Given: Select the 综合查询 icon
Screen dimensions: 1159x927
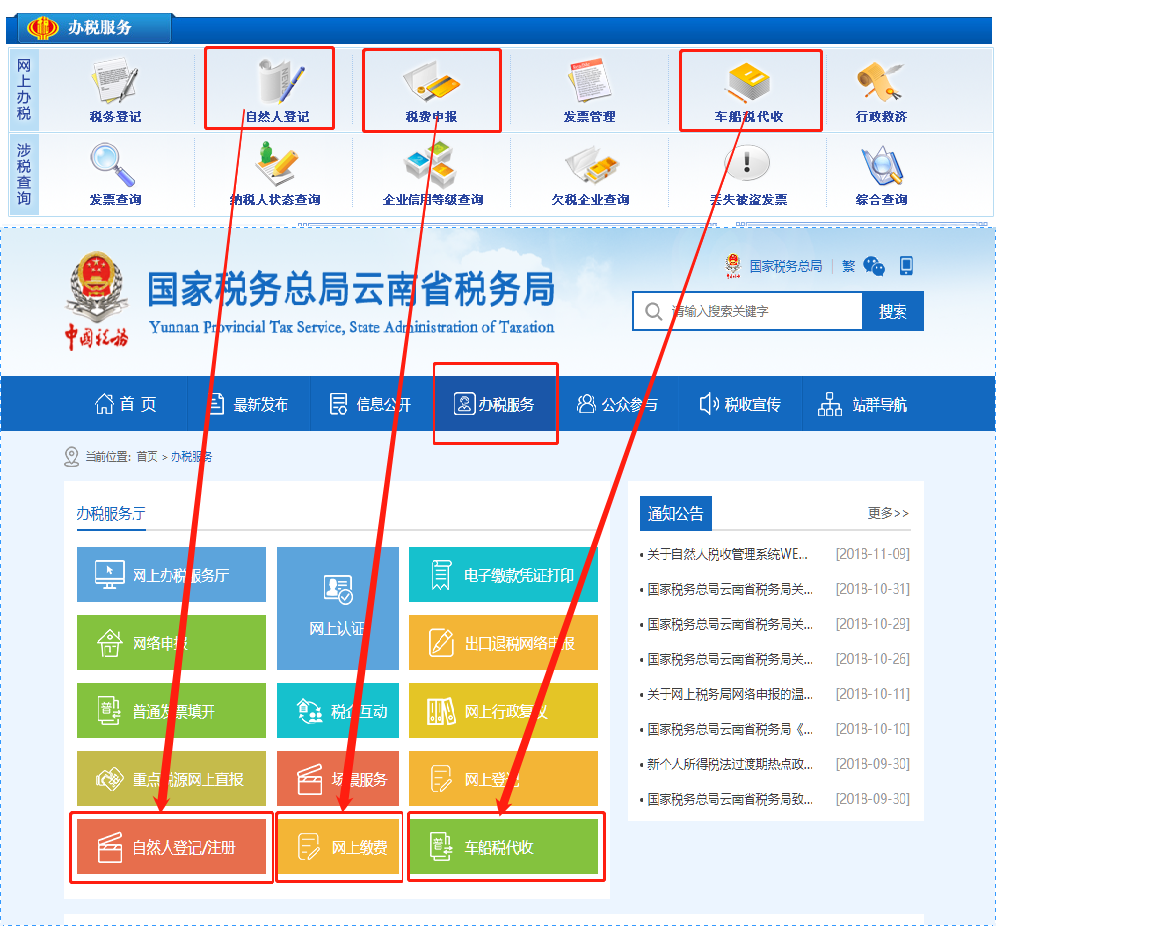Looking at the screenshot, I should point(881,174).
